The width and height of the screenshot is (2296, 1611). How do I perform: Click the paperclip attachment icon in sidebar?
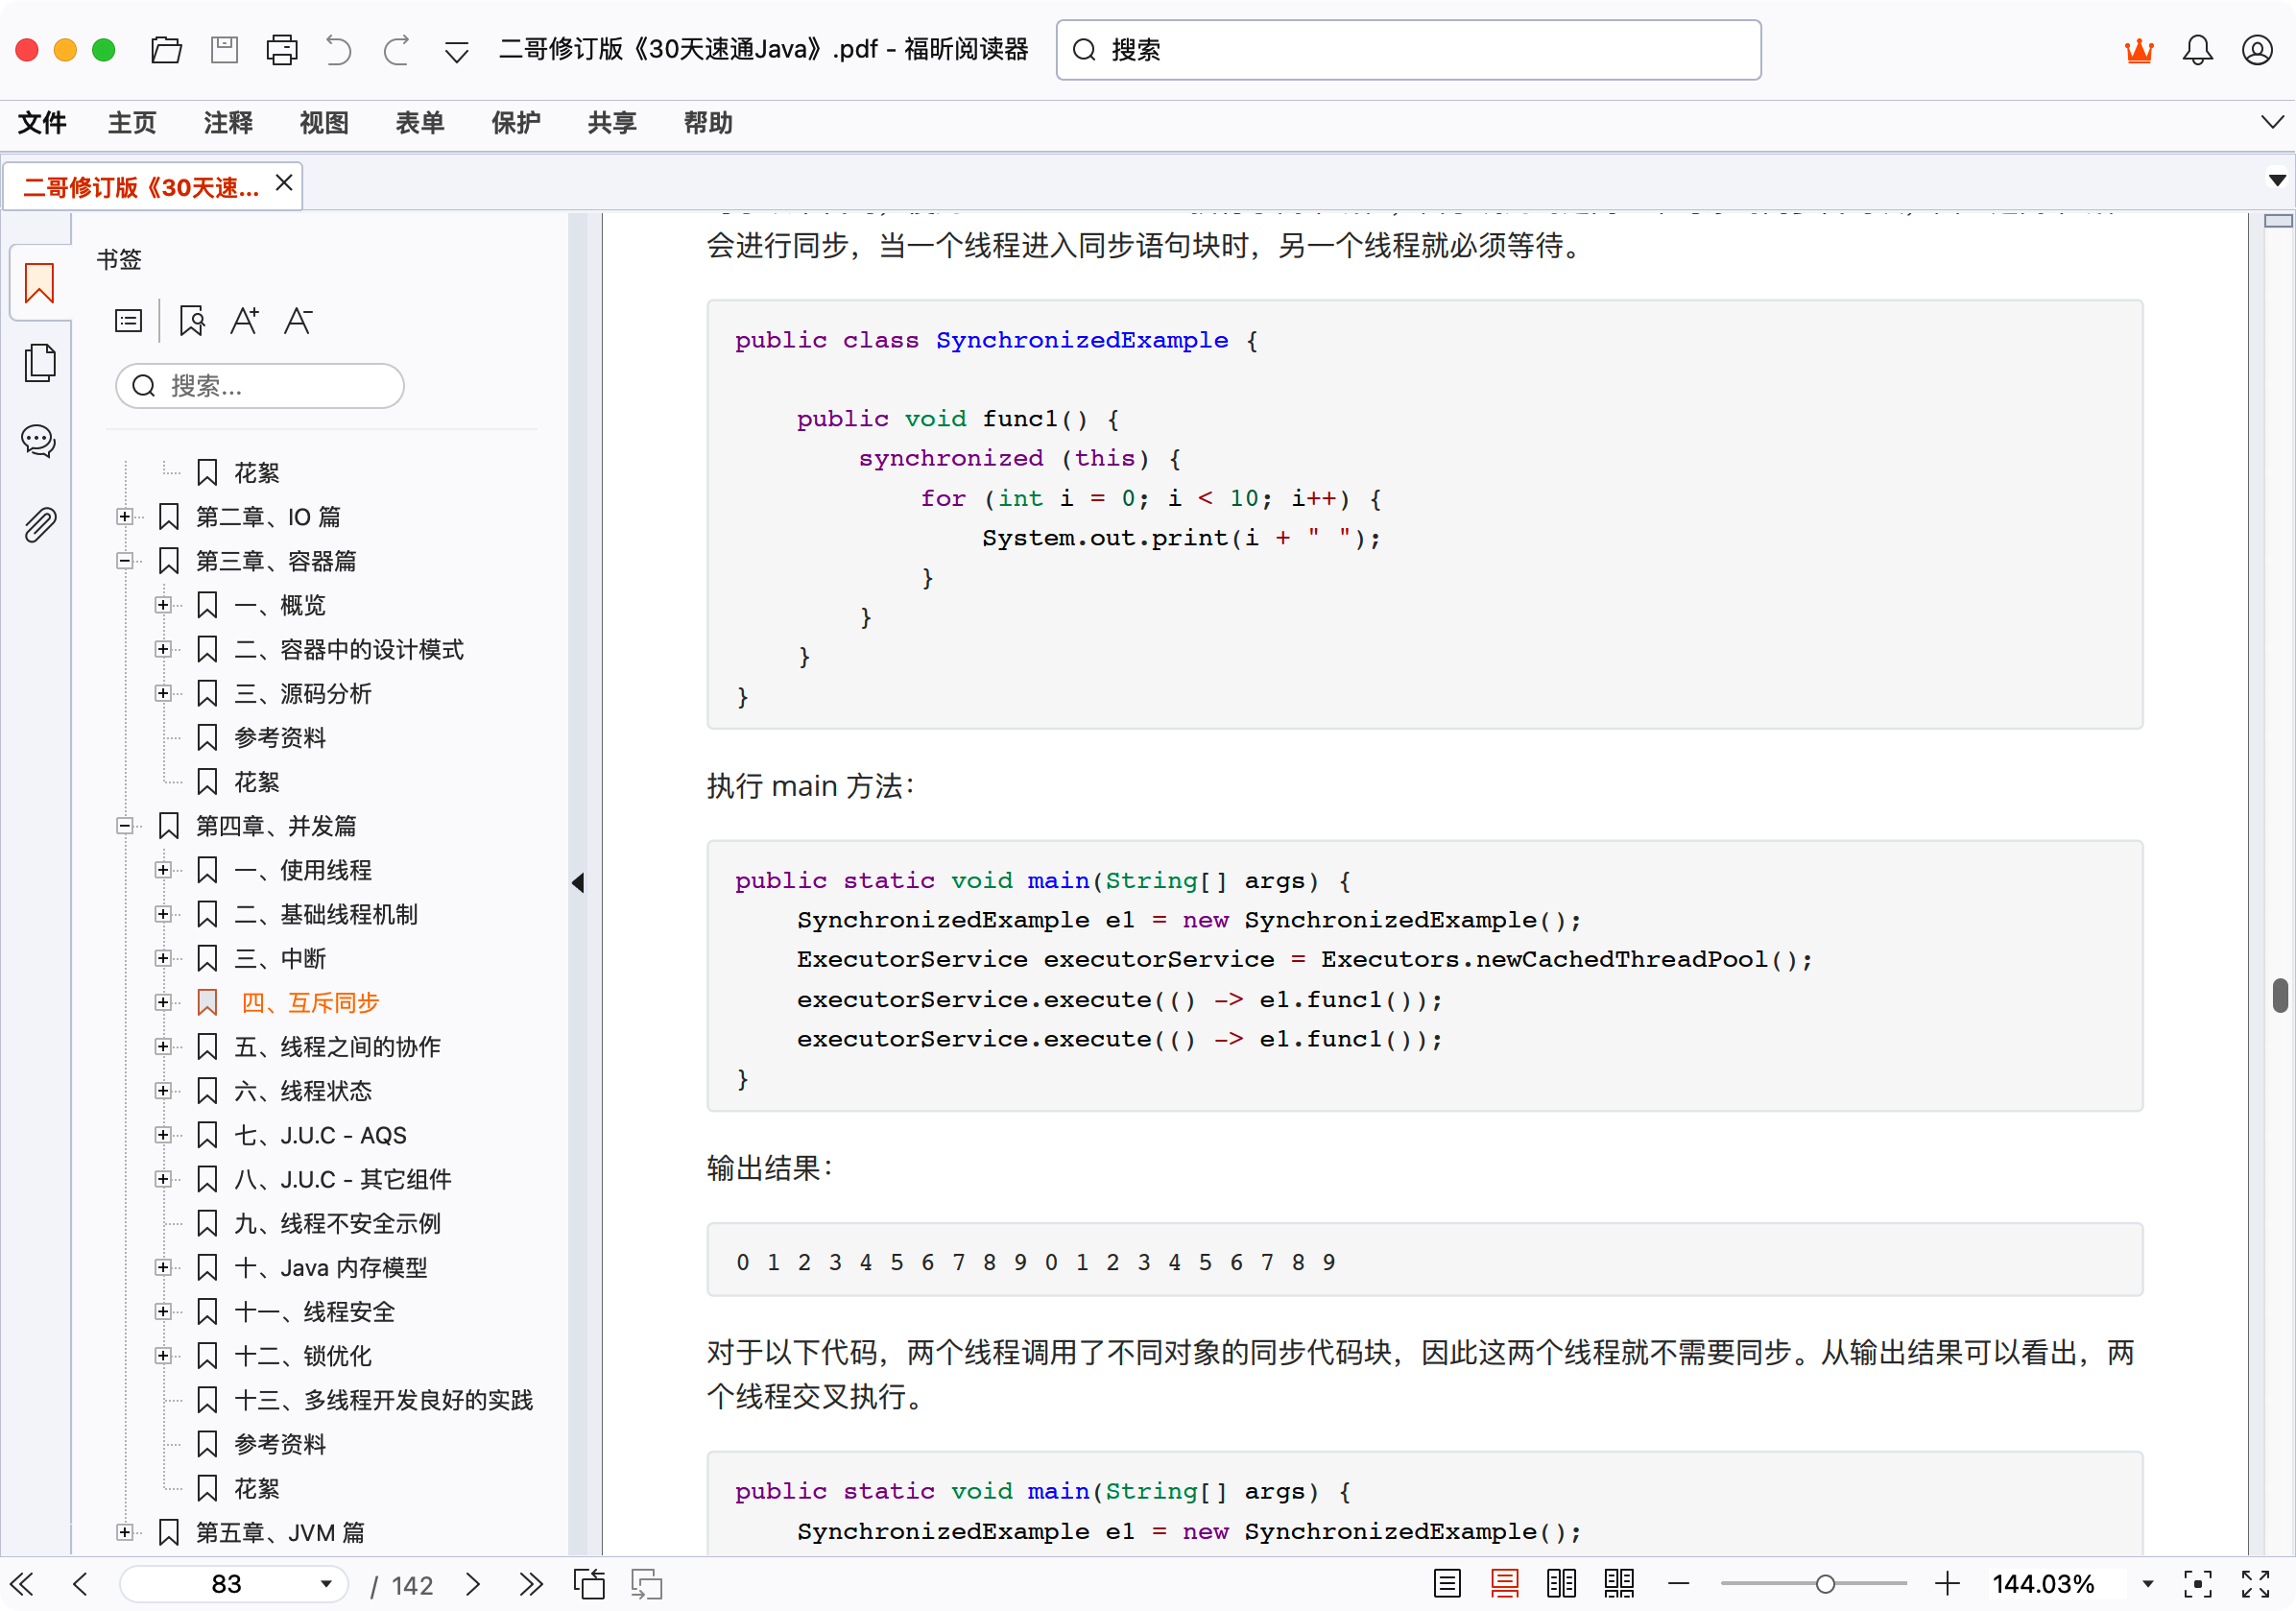(x=38, y=523)
